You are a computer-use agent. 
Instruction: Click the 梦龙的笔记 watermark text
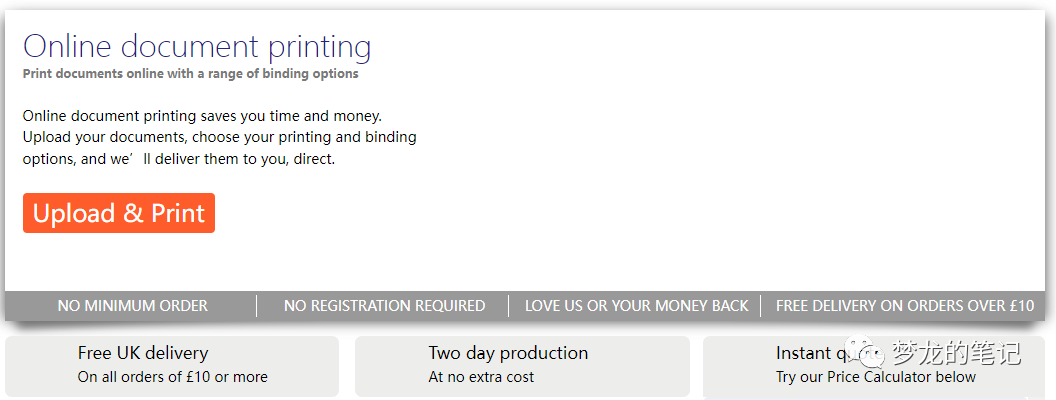coord(955,353)
